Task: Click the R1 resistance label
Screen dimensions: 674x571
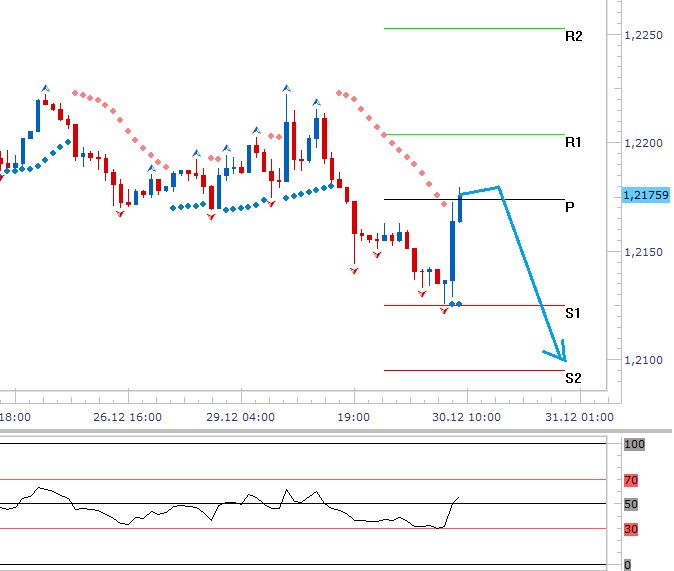Action: [573, 143]
